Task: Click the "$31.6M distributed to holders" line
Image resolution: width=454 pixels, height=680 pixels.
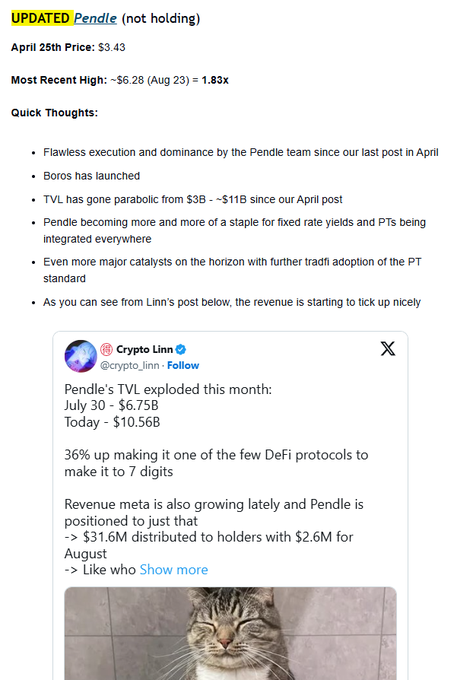Action: pos(209,537)
